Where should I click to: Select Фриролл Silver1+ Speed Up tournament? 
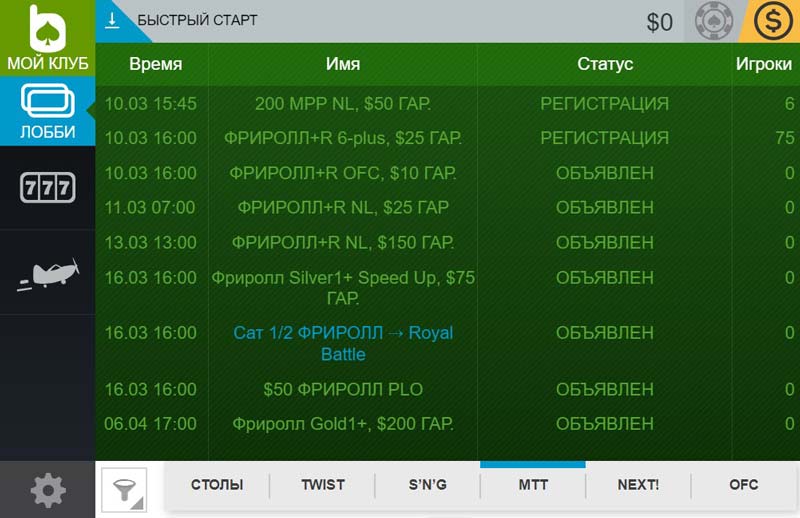tap(343, 287)
